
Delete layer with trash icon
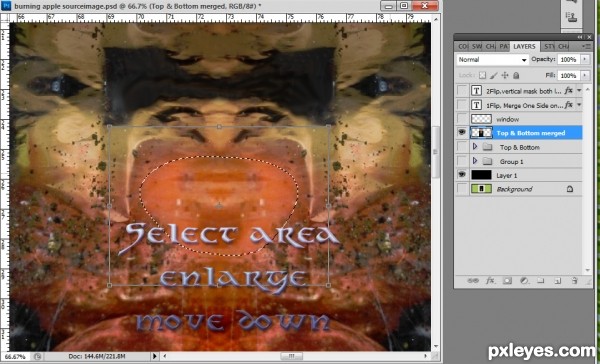(x=574, y=281)
